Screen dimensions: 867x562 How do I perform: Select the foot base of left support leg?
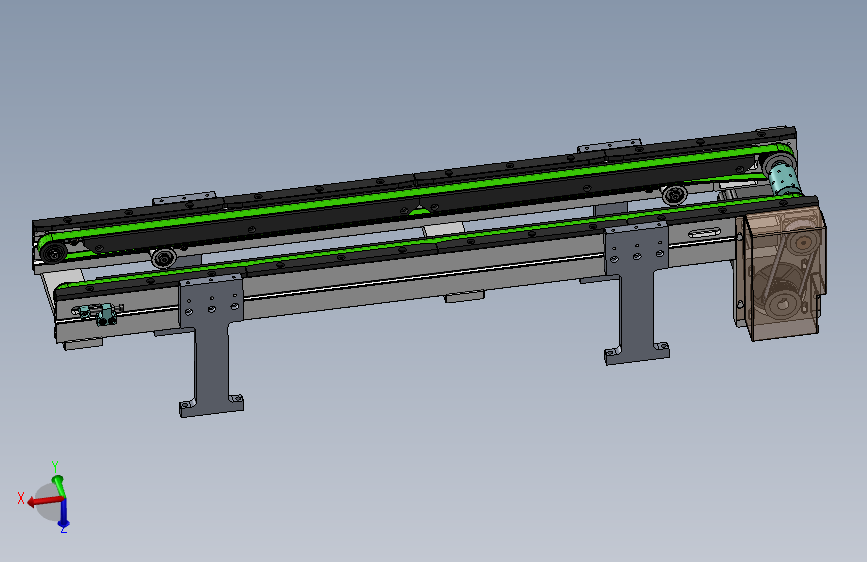pyautogui.click(x=211, y=405)
